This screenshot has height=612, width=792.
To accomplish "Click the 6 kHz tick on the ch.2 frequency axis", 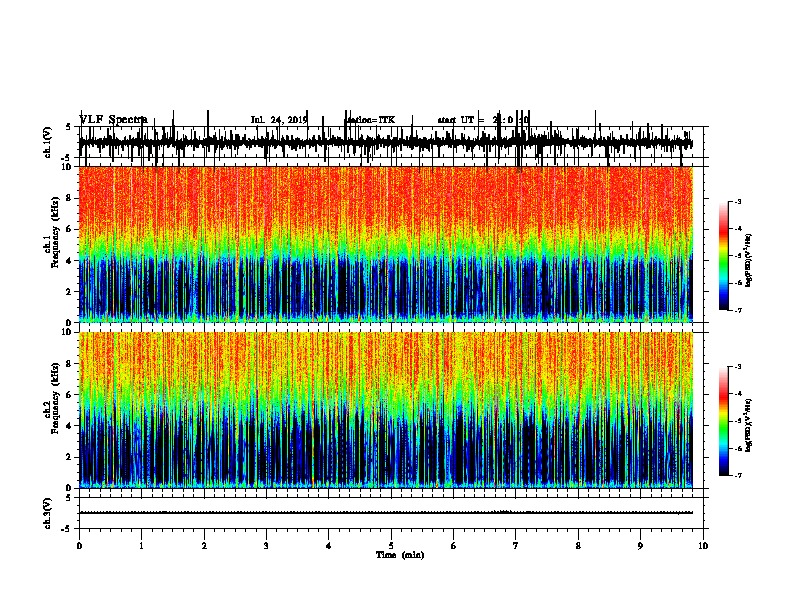I will (x=69, y=394).
